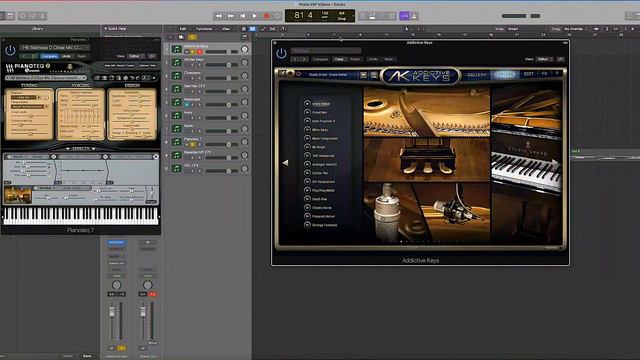
Task: Click track 8 Pianoteq 7 instrument icon
Action: pos(177,142)
